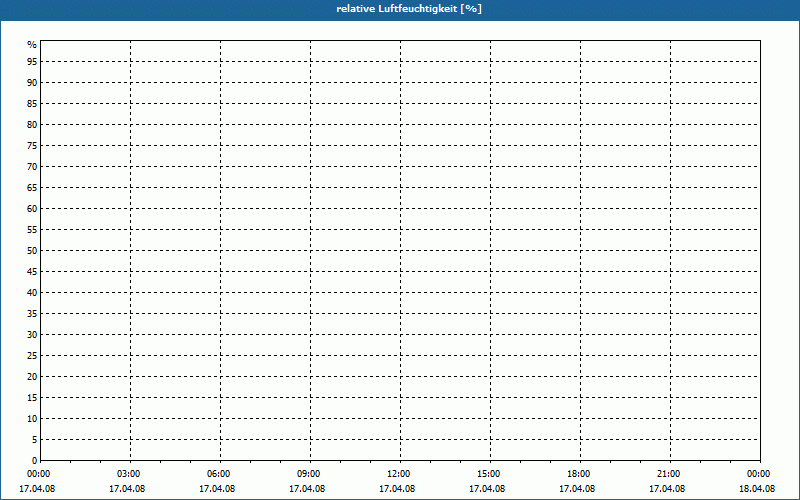Click the 95 value on the y-axis
This screenshot has width=800, height=500.
click(32, 62)
